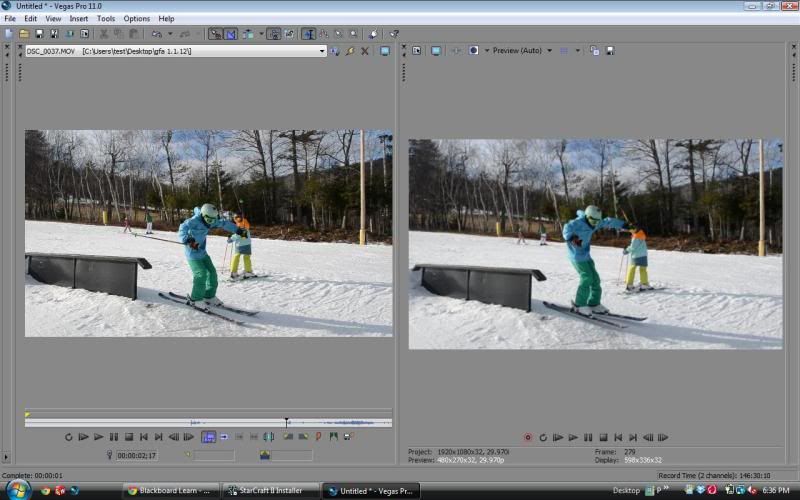The height and width of the screenshot is (500, 800).
Task: Toggle Auto Ripple button in toolbar
Action: coord(247,33)
